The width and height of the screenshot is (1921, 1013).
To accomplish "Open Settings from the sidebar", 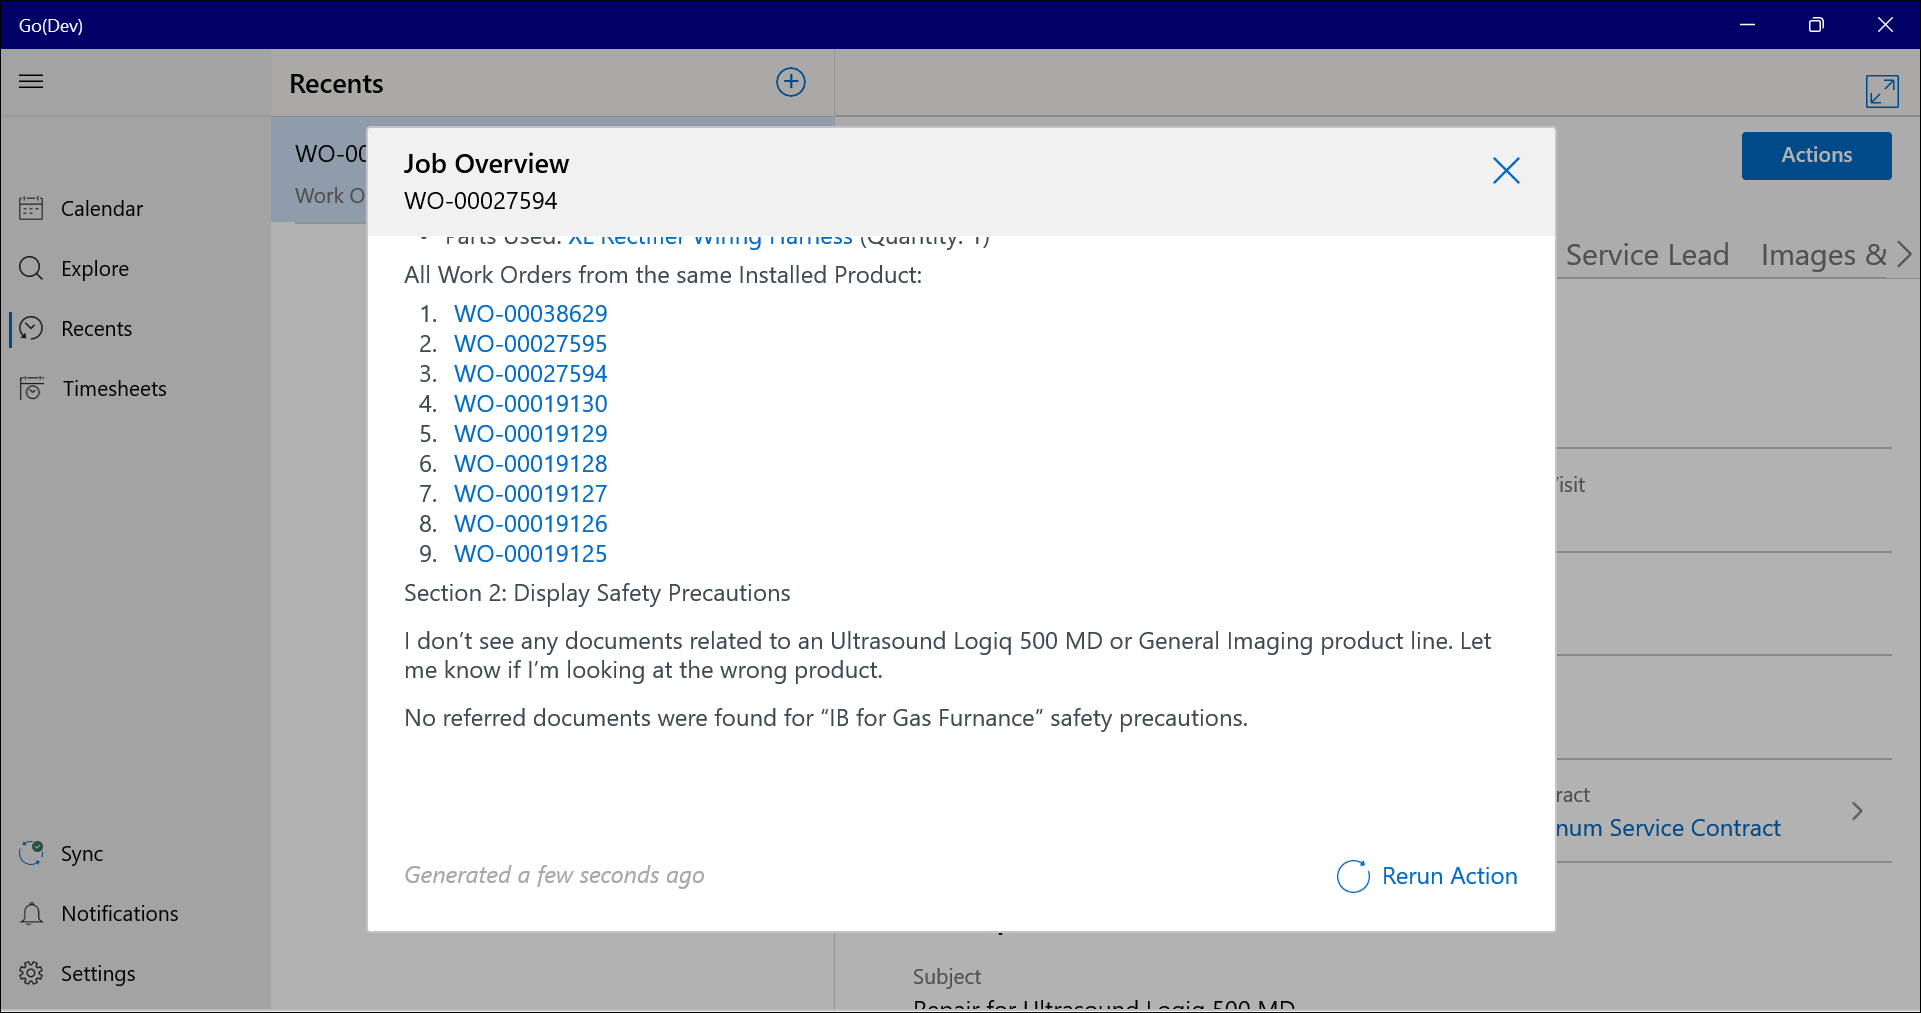I will point(98,973).
